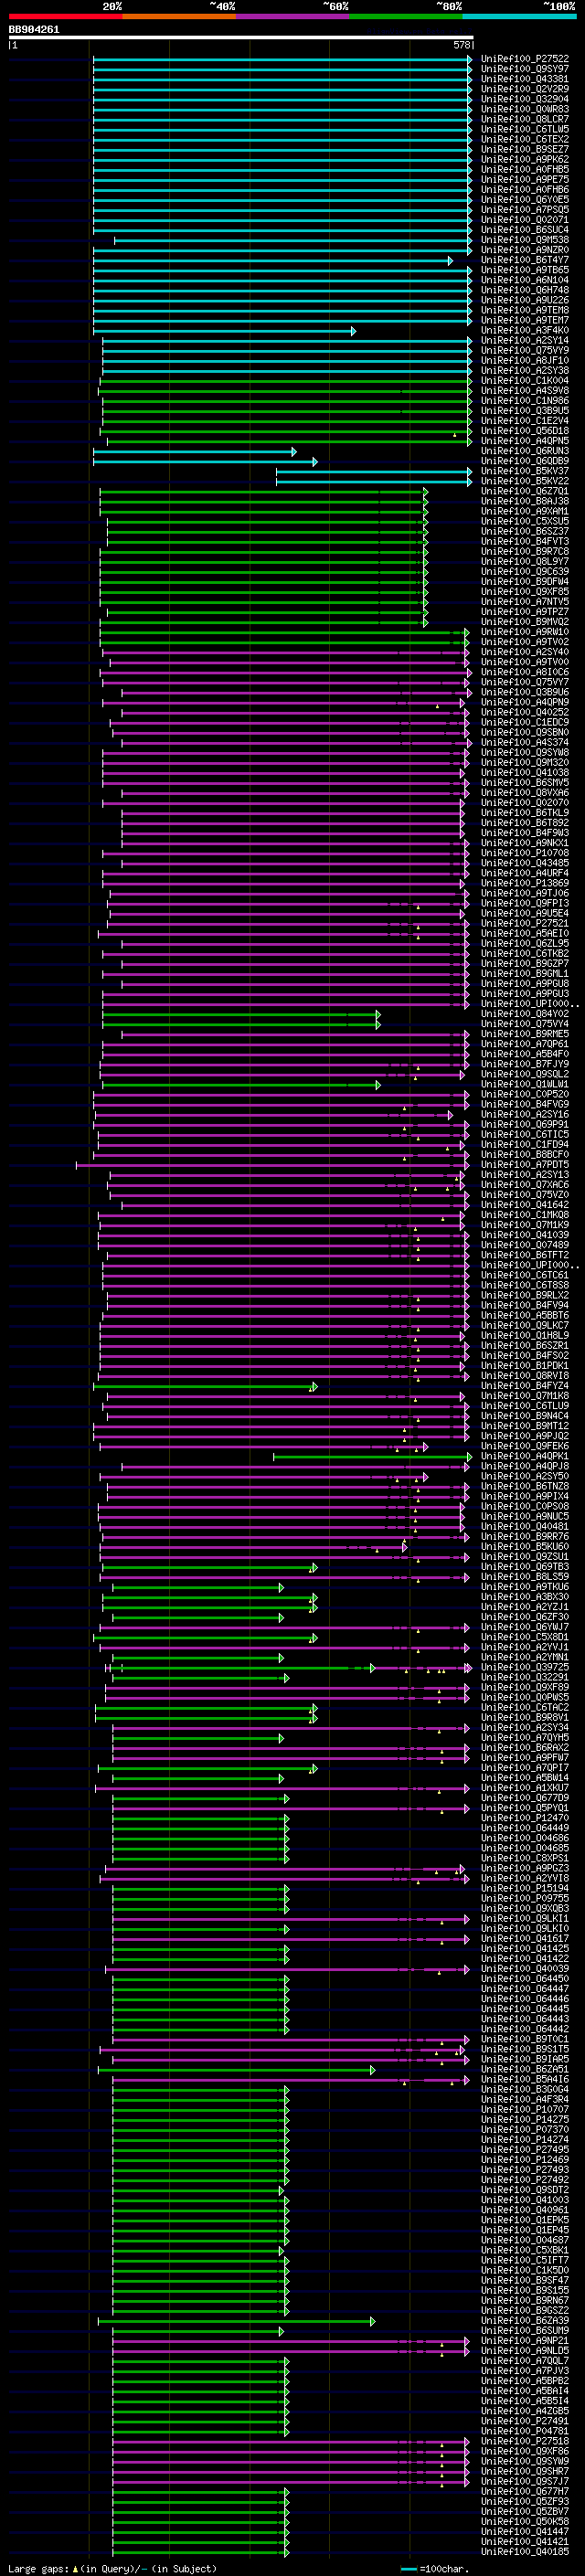Click the red 20% identity color segment

tap(65, 17)
